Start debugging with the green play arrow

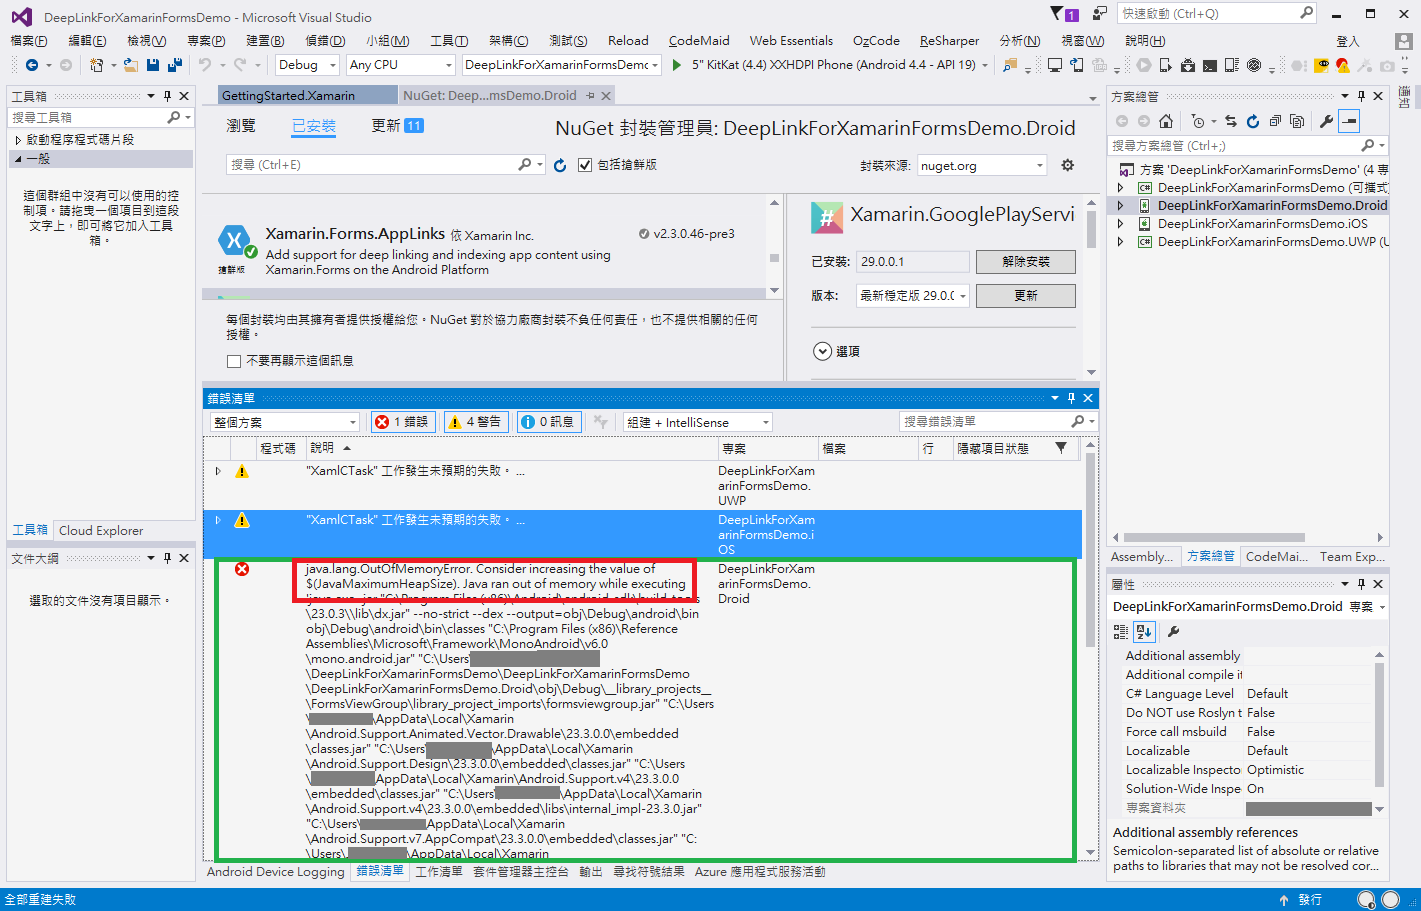677,65
